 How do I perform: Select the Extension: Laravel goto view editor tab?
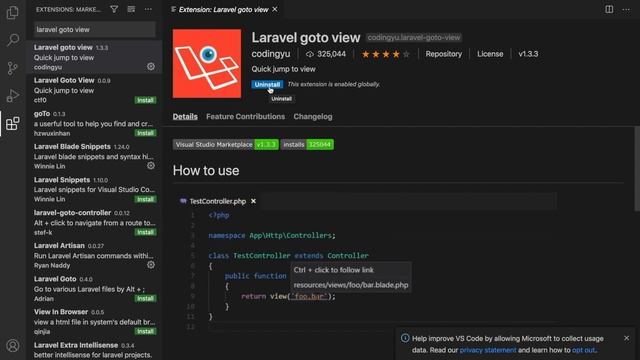223,9
